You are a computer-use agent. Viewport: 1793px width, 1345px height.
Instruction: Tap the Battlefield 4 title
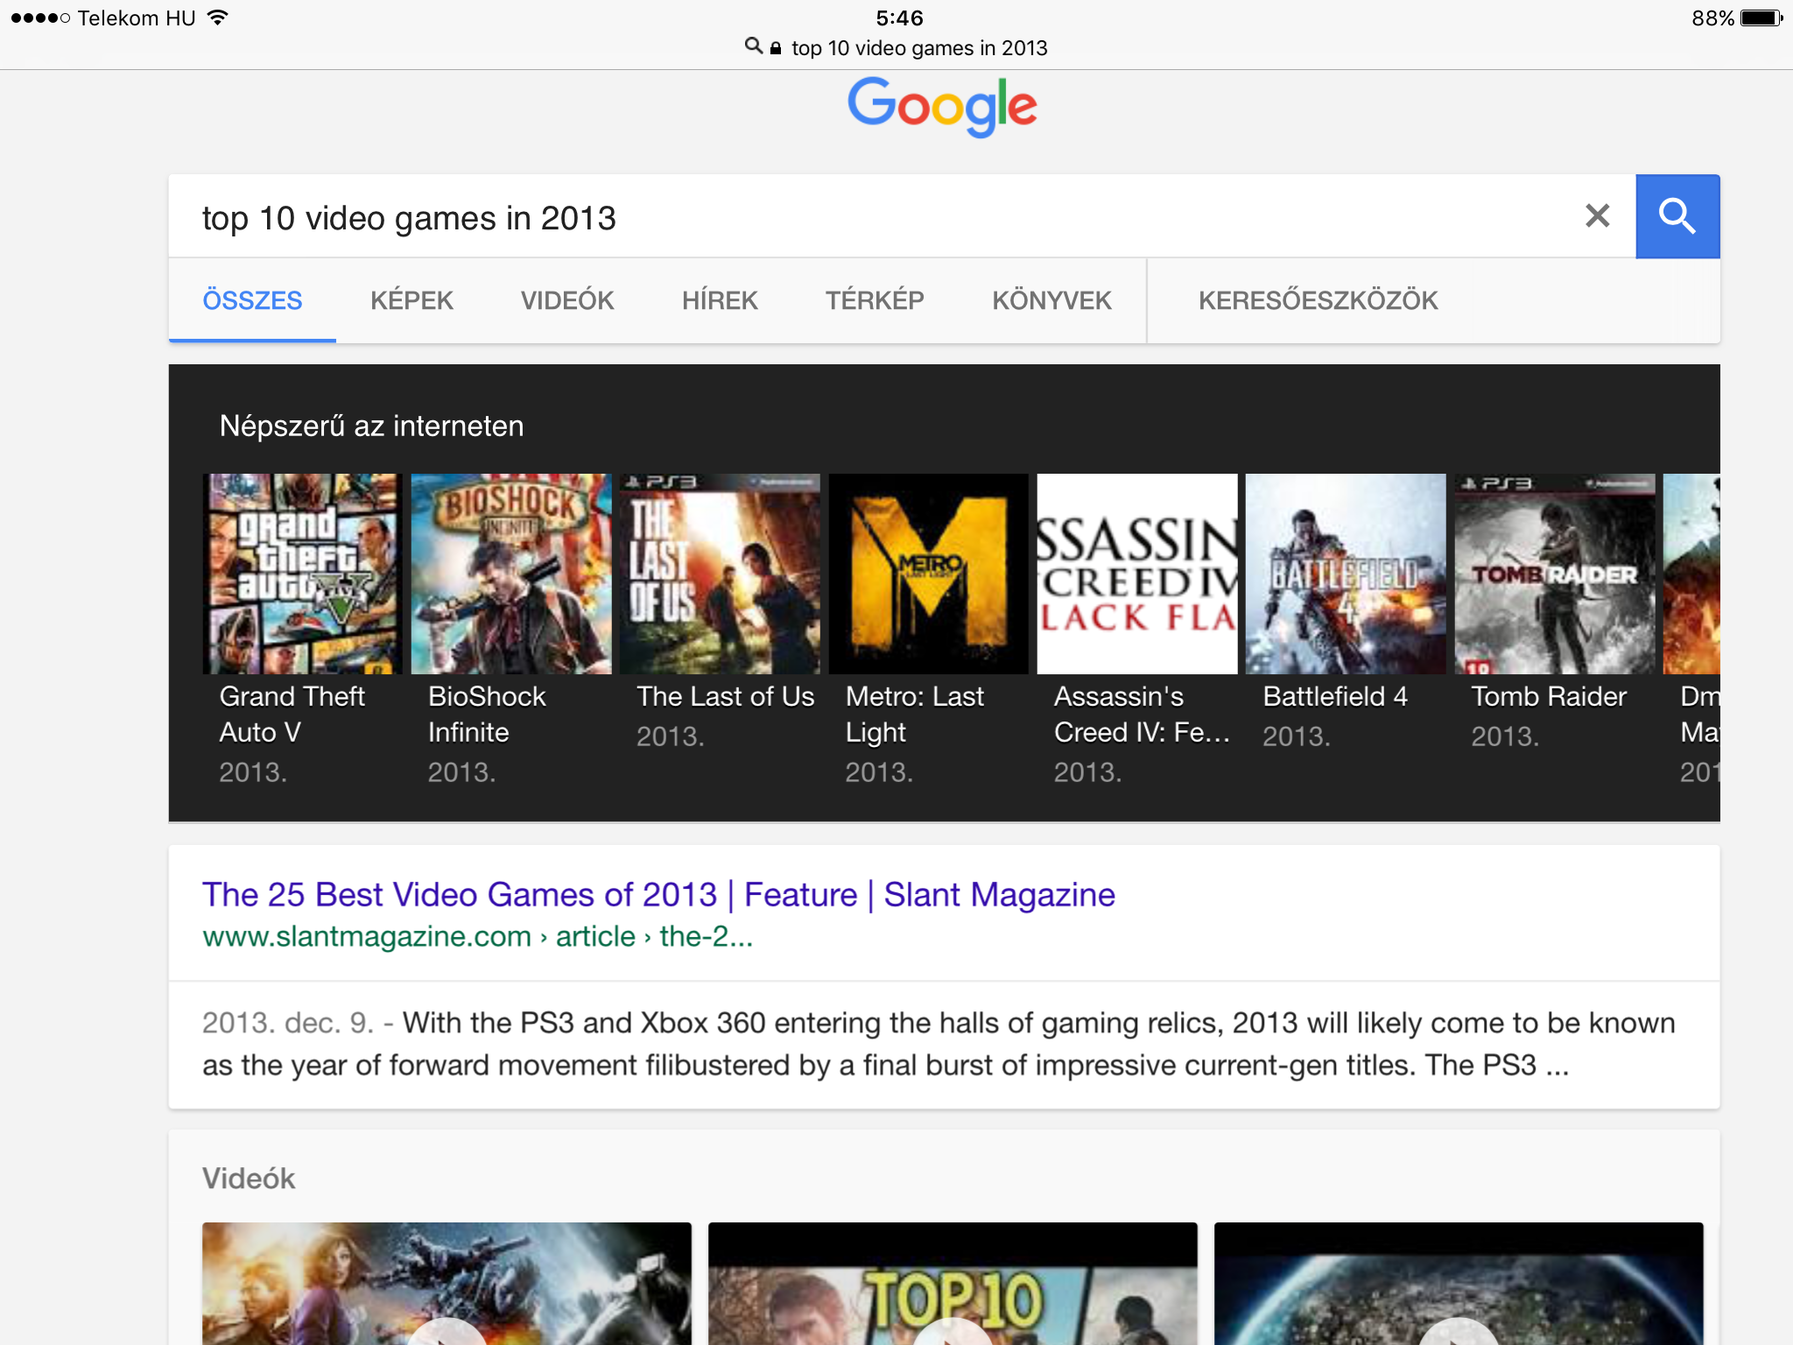1335,696
